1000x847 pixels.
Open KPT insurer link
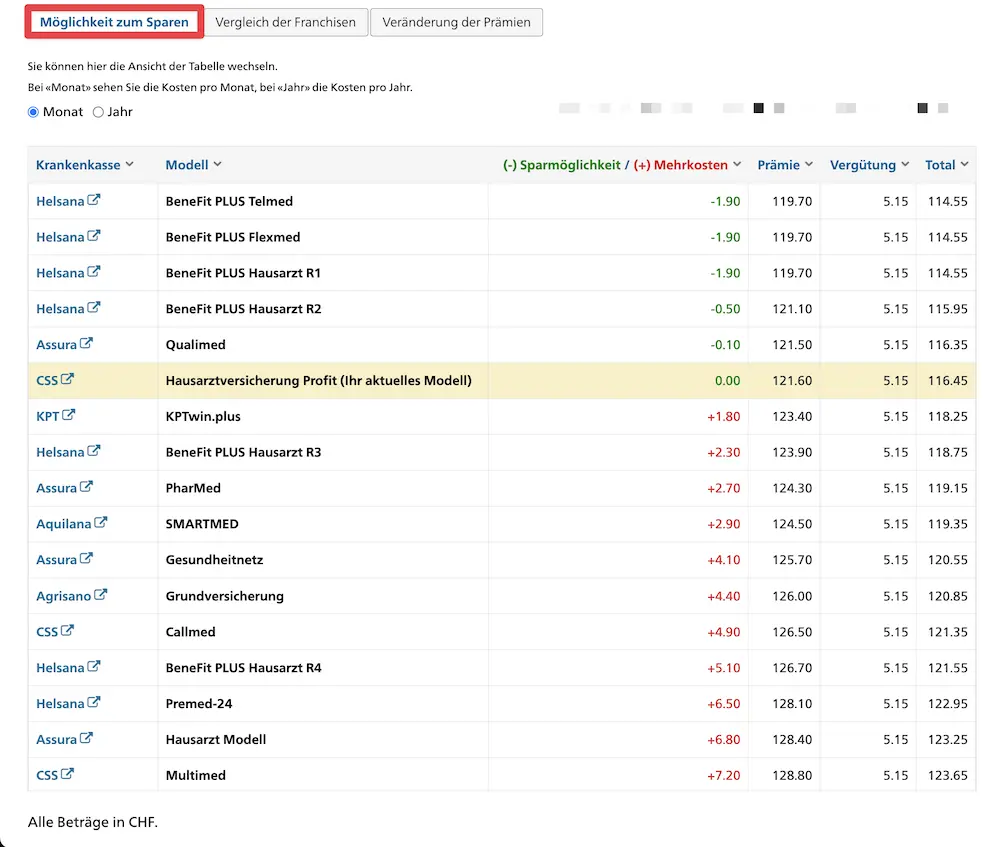[48, 416]
